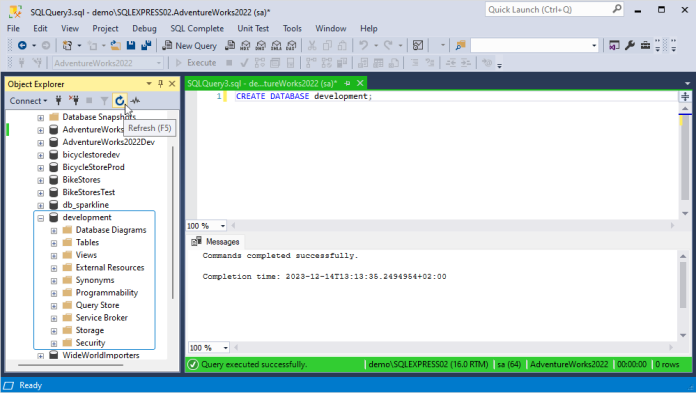Toggle the split editor handle above scrollbar
This screenshot has height=393, width=696.
pos(685,96)
